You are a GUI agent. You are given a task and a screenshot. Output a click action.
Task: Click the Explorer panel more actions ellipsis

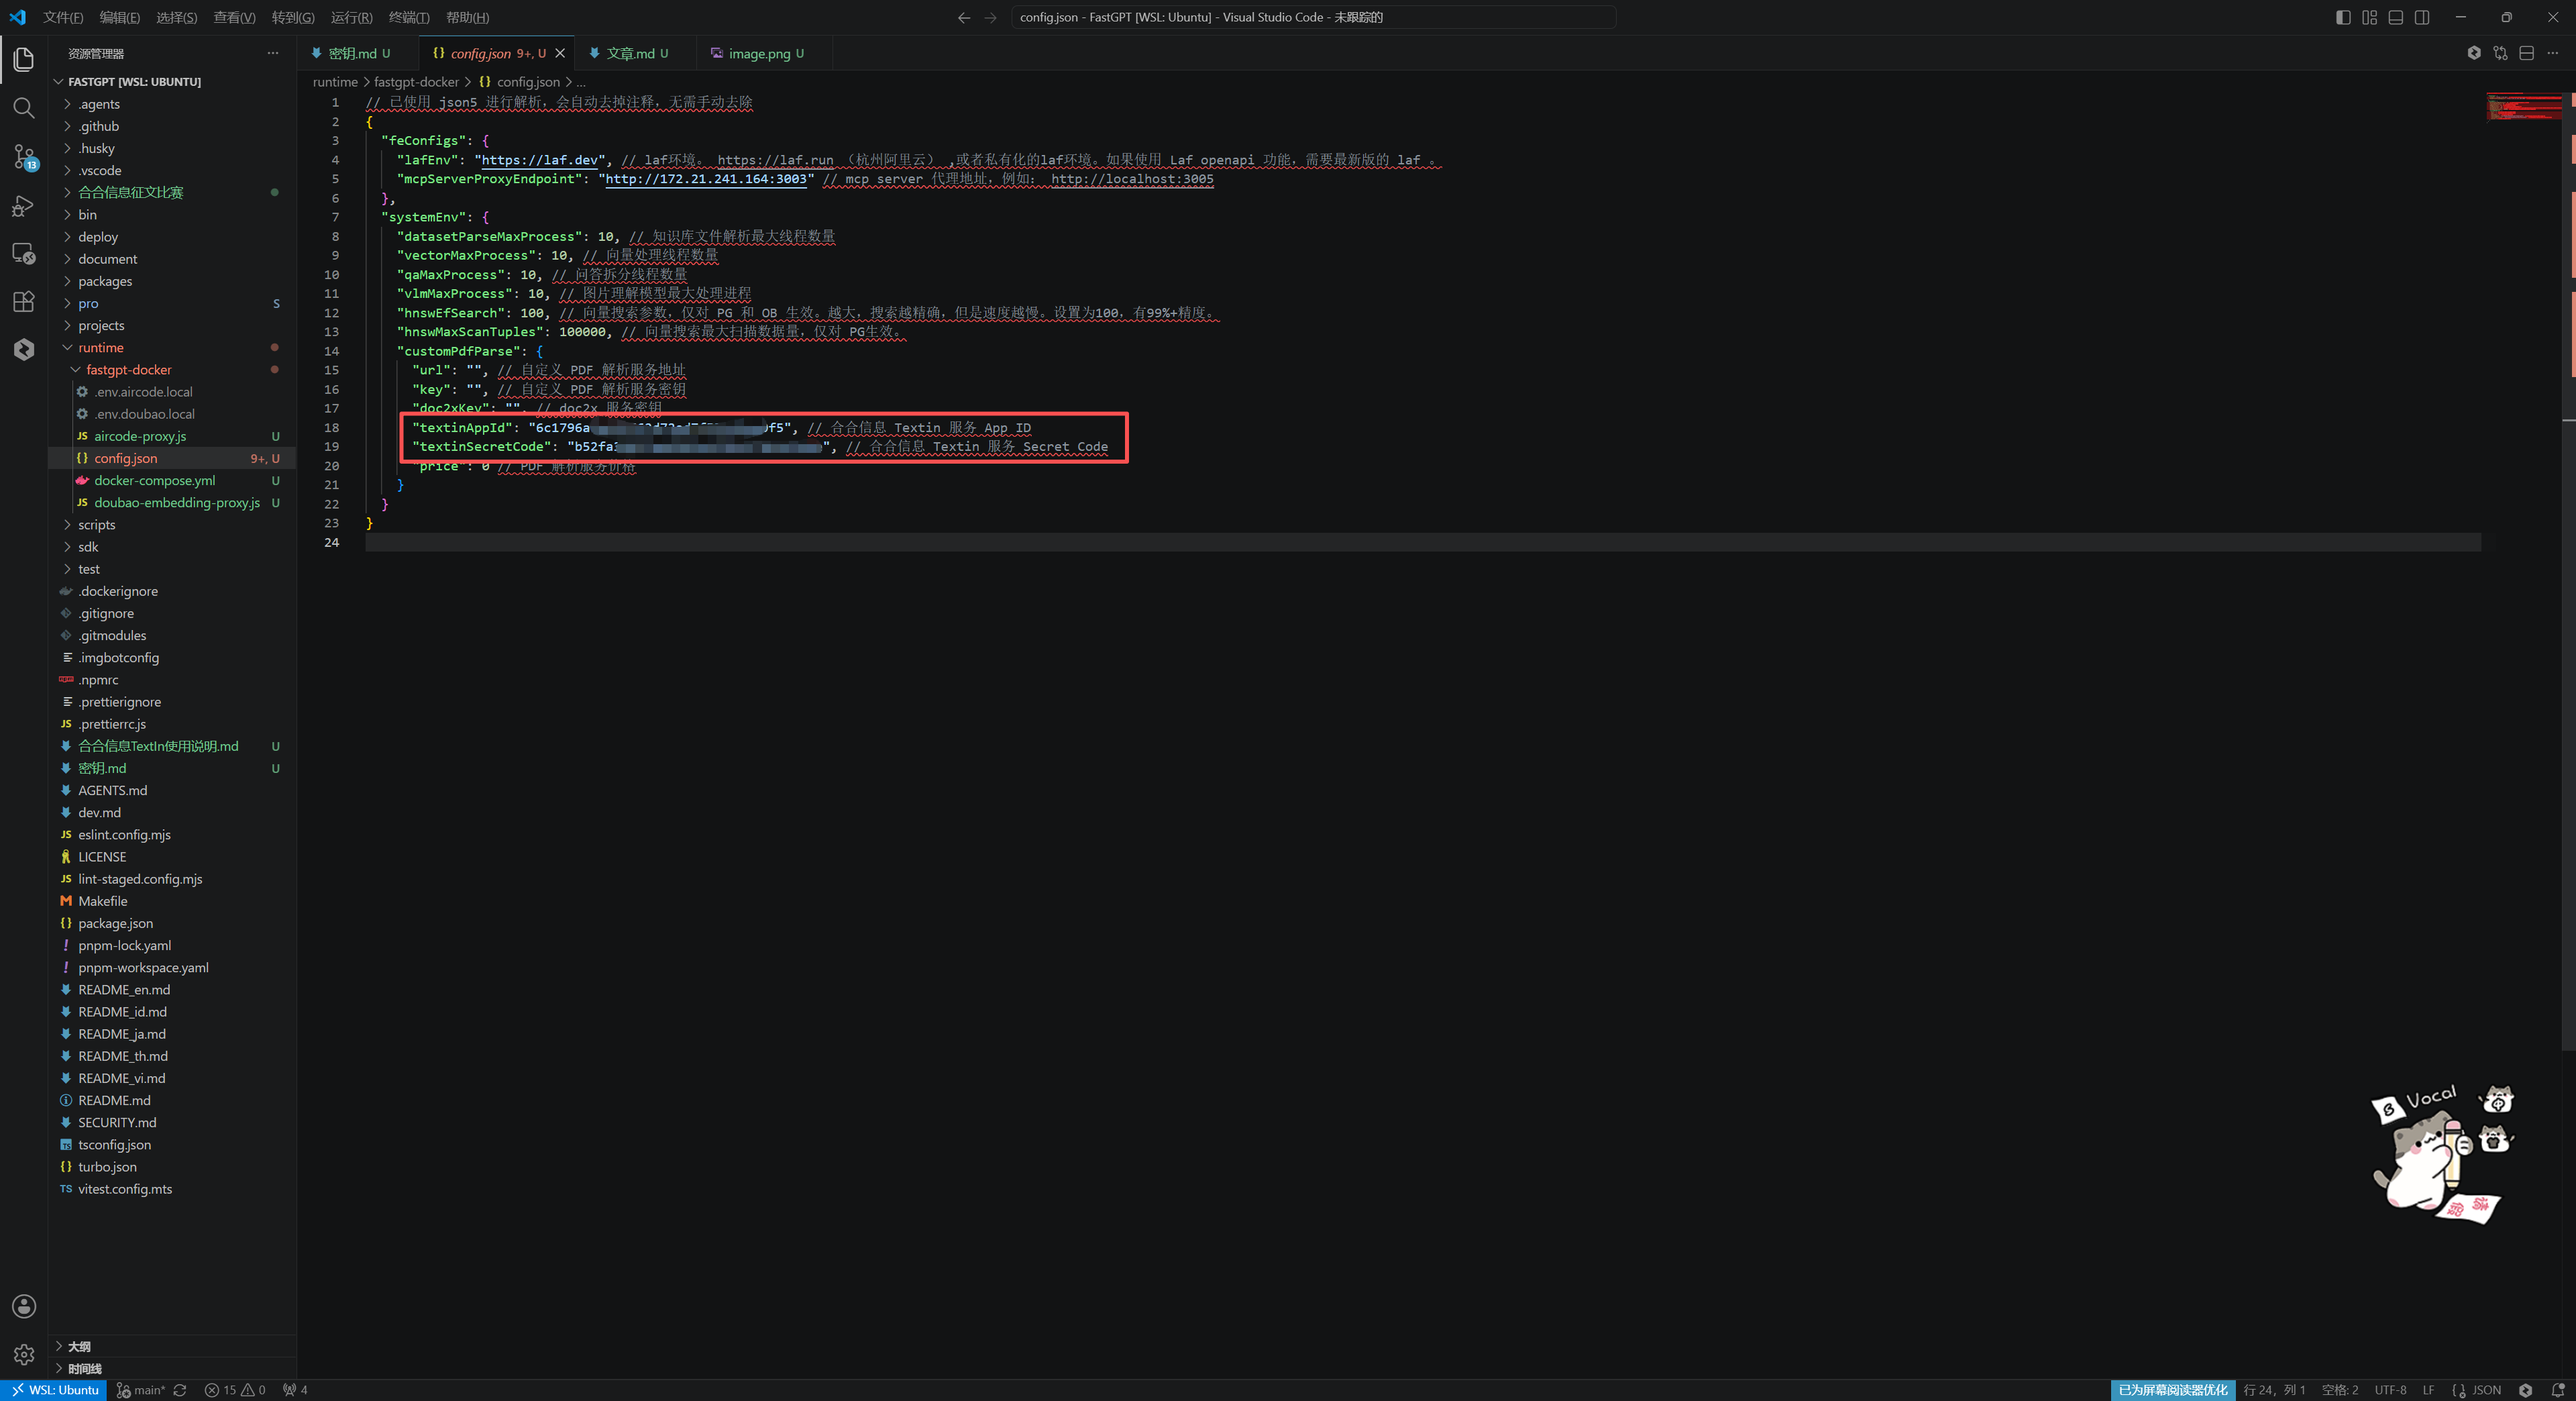273,53
